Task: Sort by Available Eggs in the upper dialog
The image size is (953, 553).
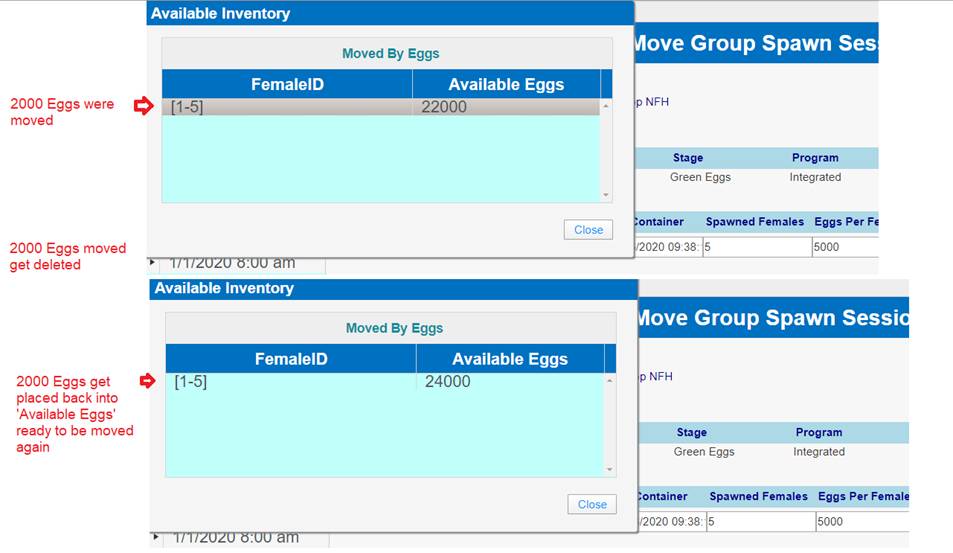Action: 506,85
